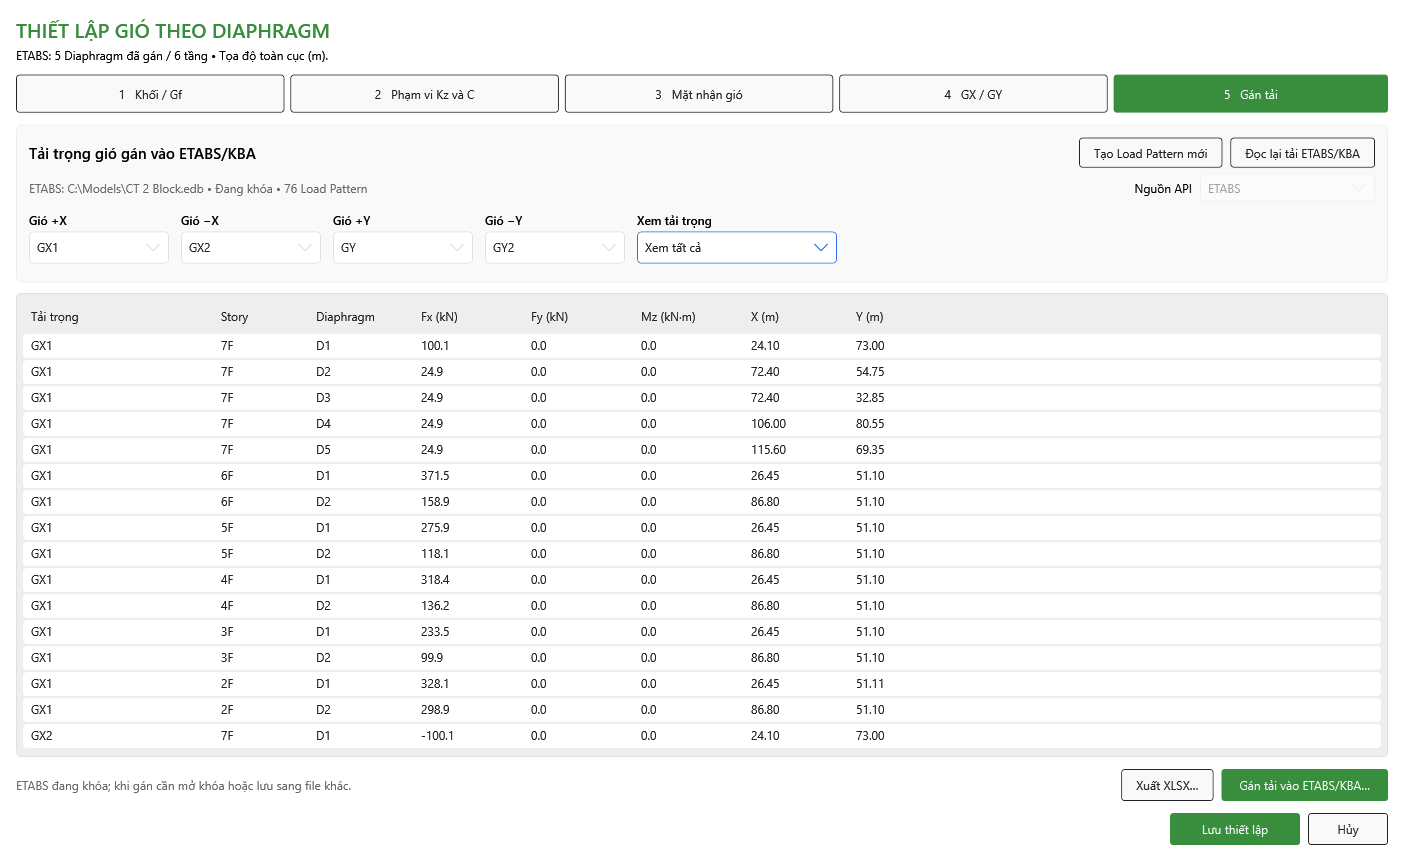1404x861 pixels.
Task: Open step 1 Khối / Gf tab
Action: pyautogui.click(x=150, y=94)
